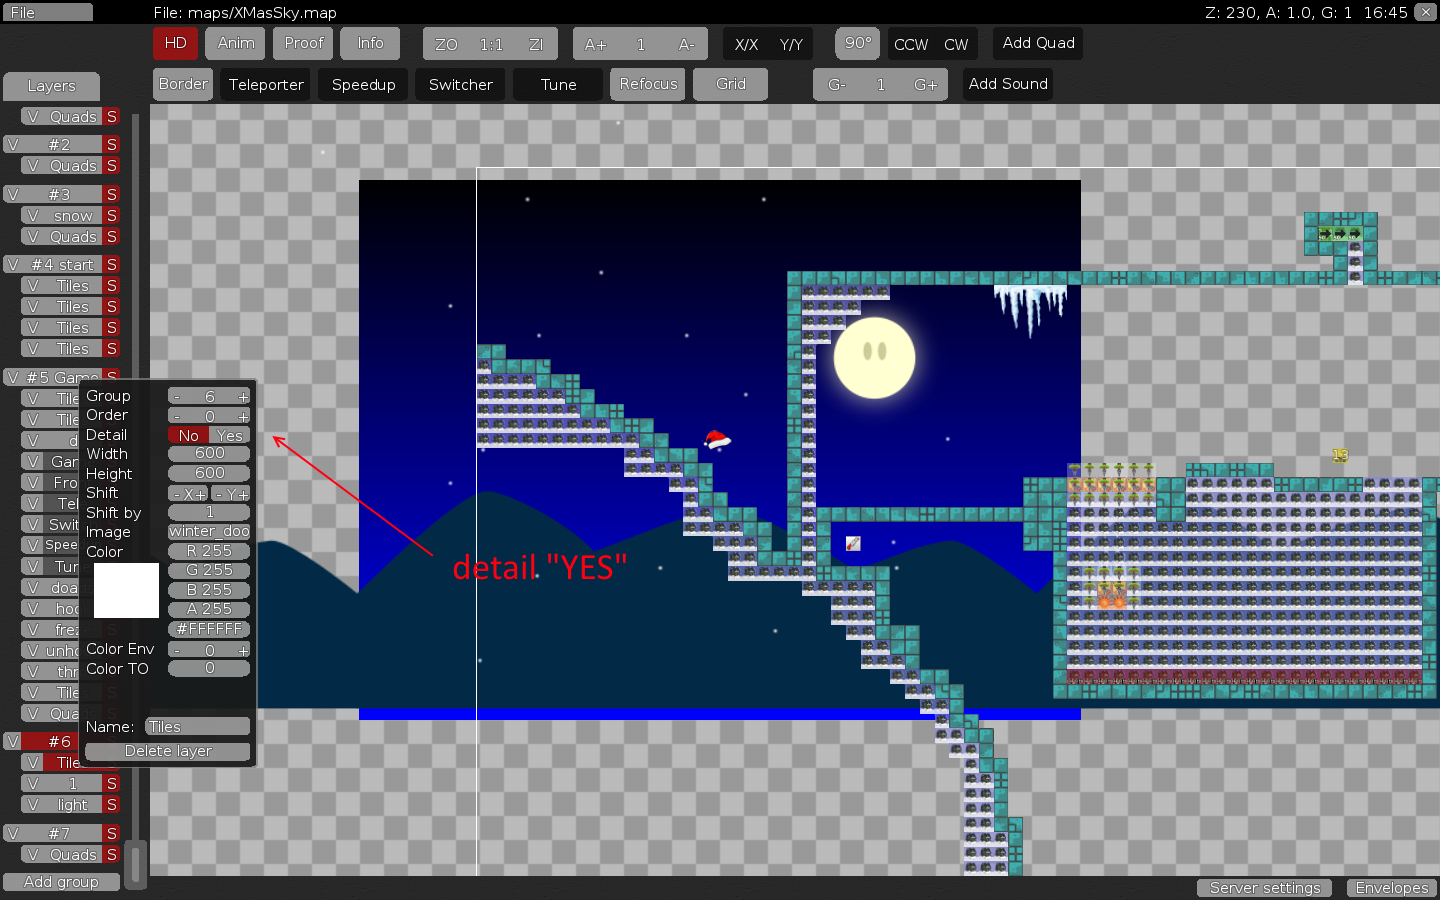
Task: Click the Delete layer button
Action: pos(166,751)
